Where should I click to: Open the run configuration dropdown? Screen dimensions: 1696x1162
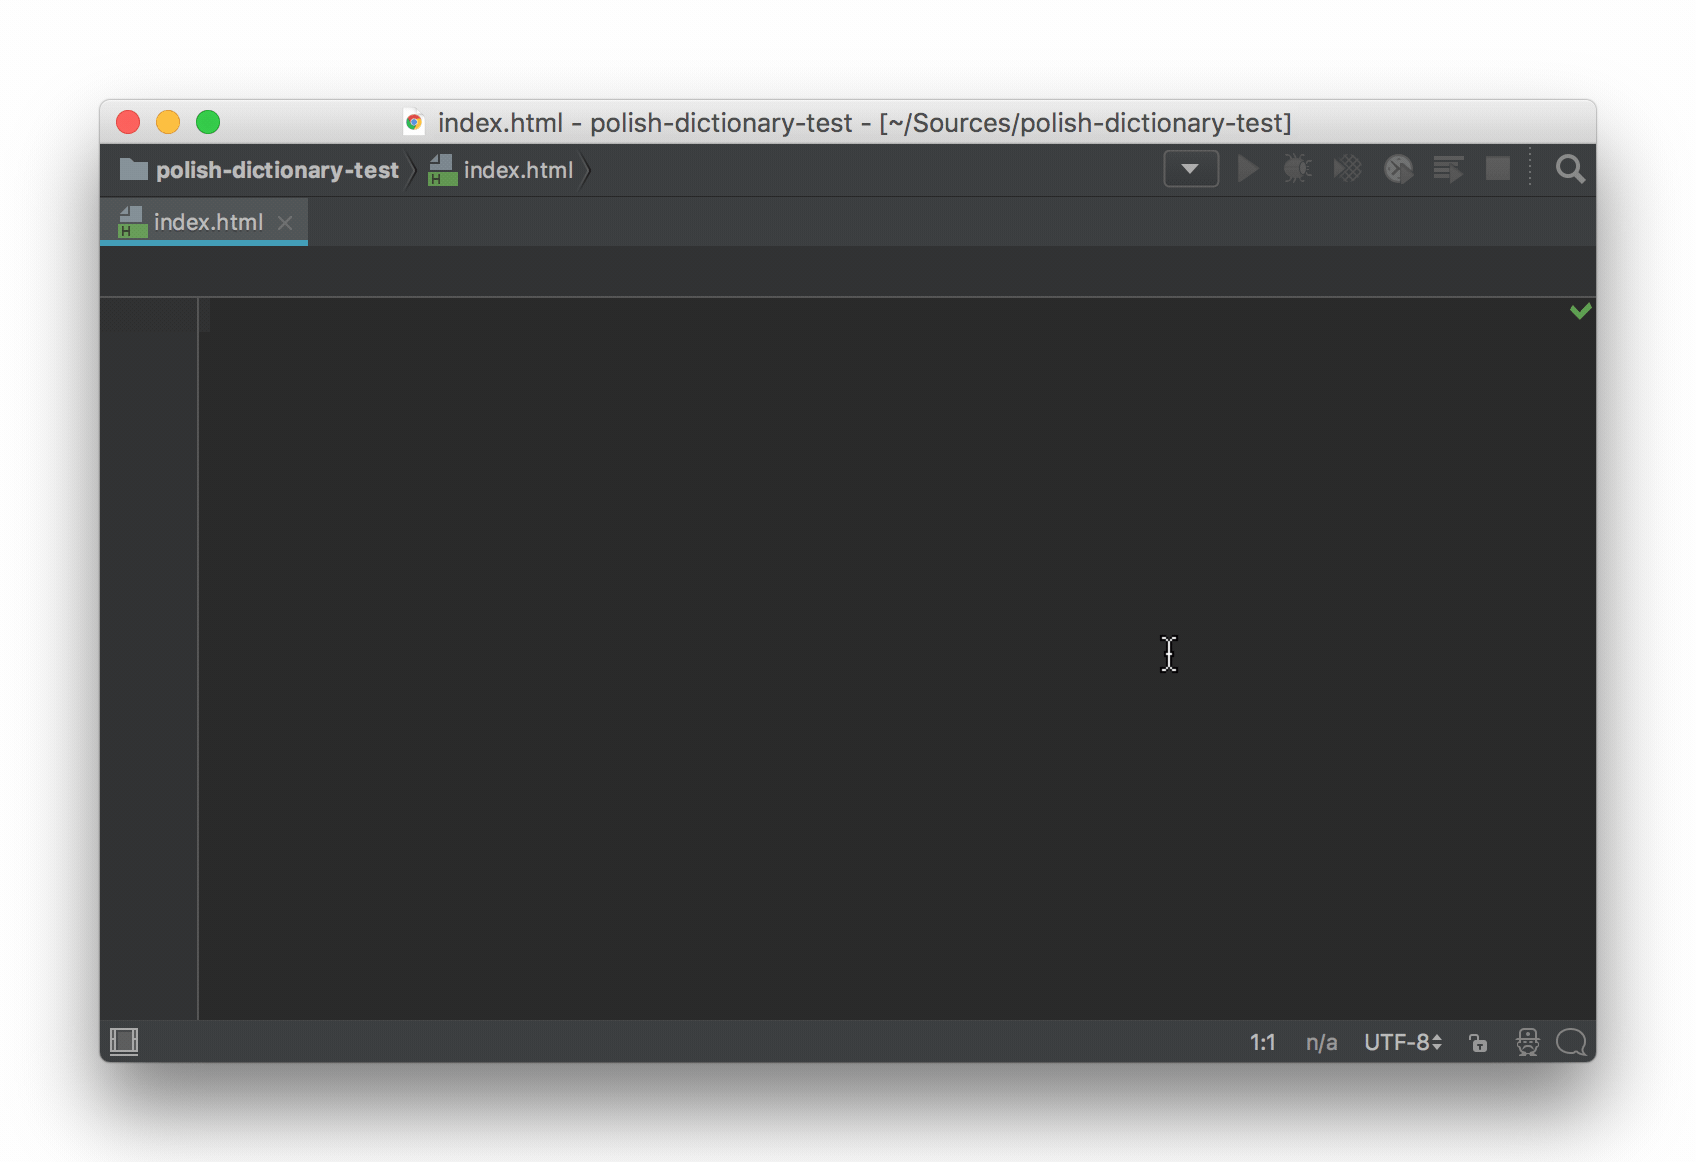[1191, 169]
